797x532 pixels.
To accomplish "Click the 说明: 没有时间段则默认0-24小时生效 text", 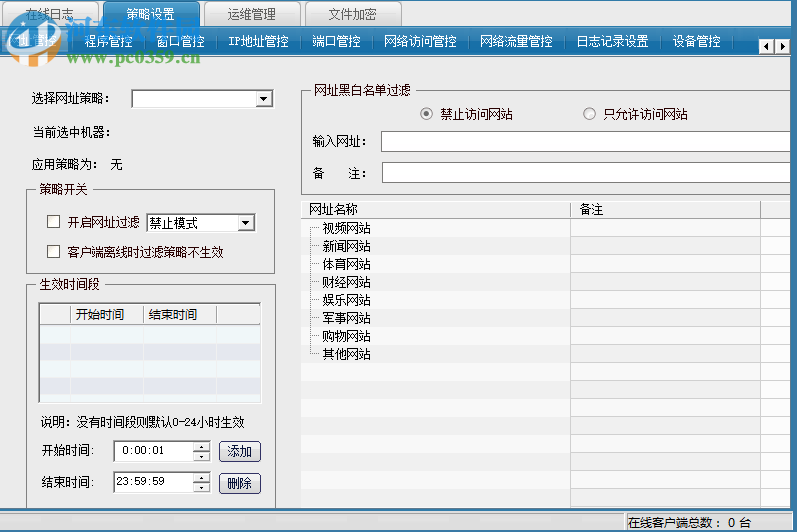I will point(142,422).
